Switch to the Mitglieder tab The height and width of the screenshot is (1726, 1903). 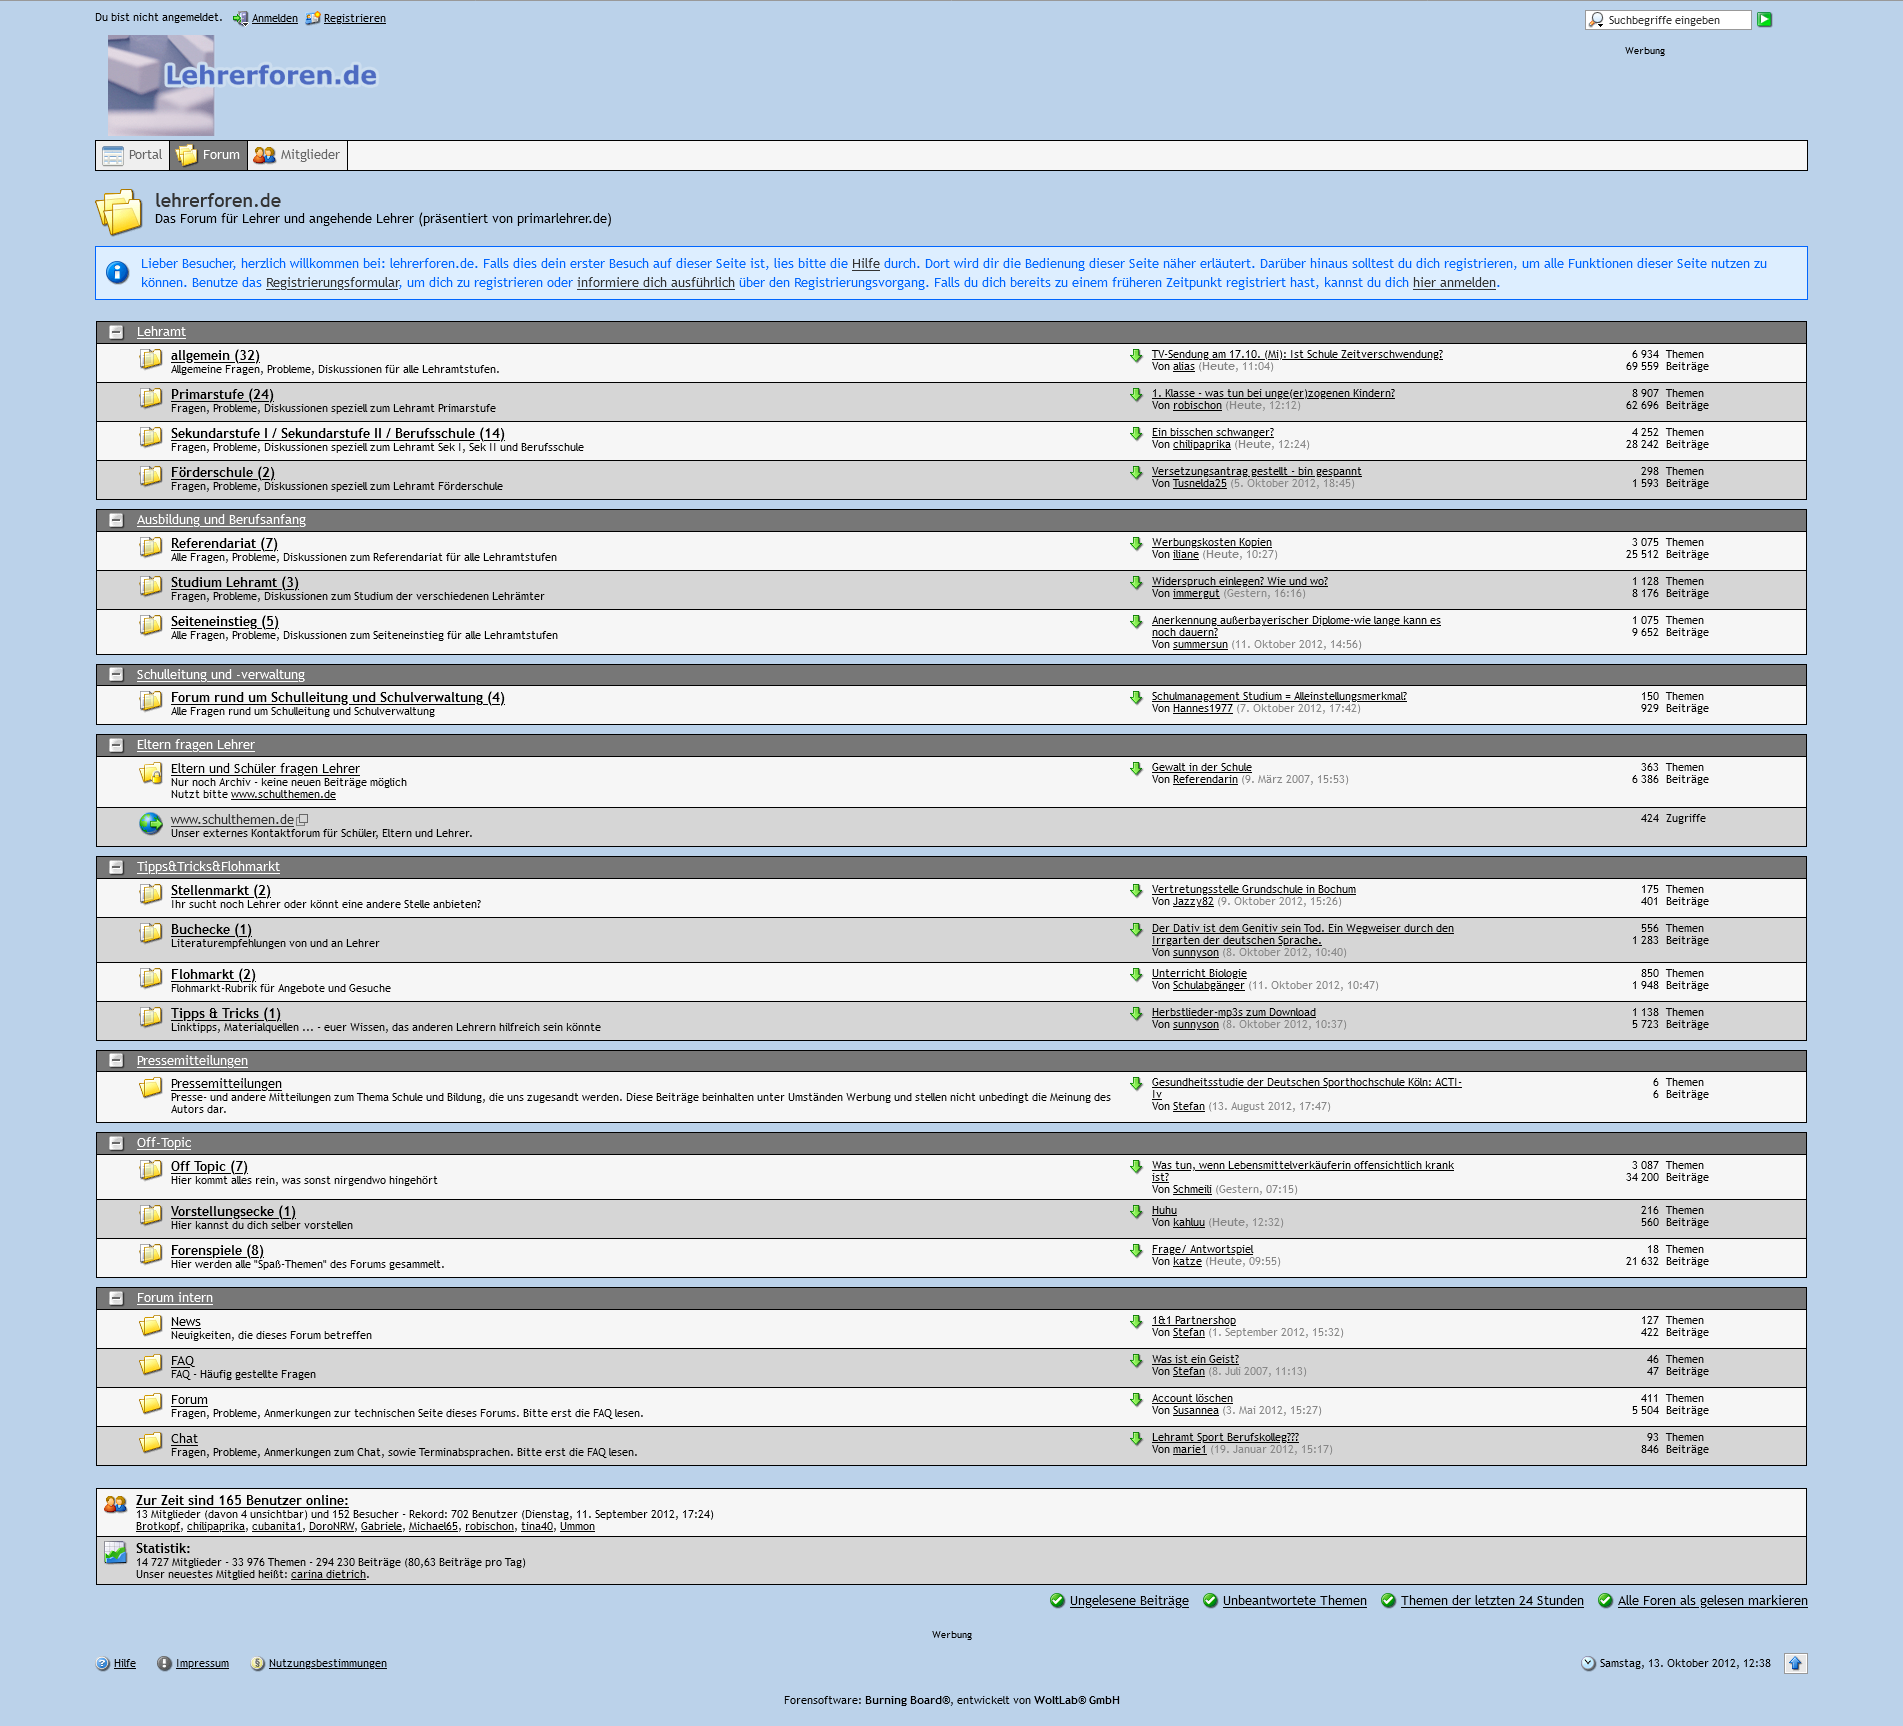coord(298,155)
